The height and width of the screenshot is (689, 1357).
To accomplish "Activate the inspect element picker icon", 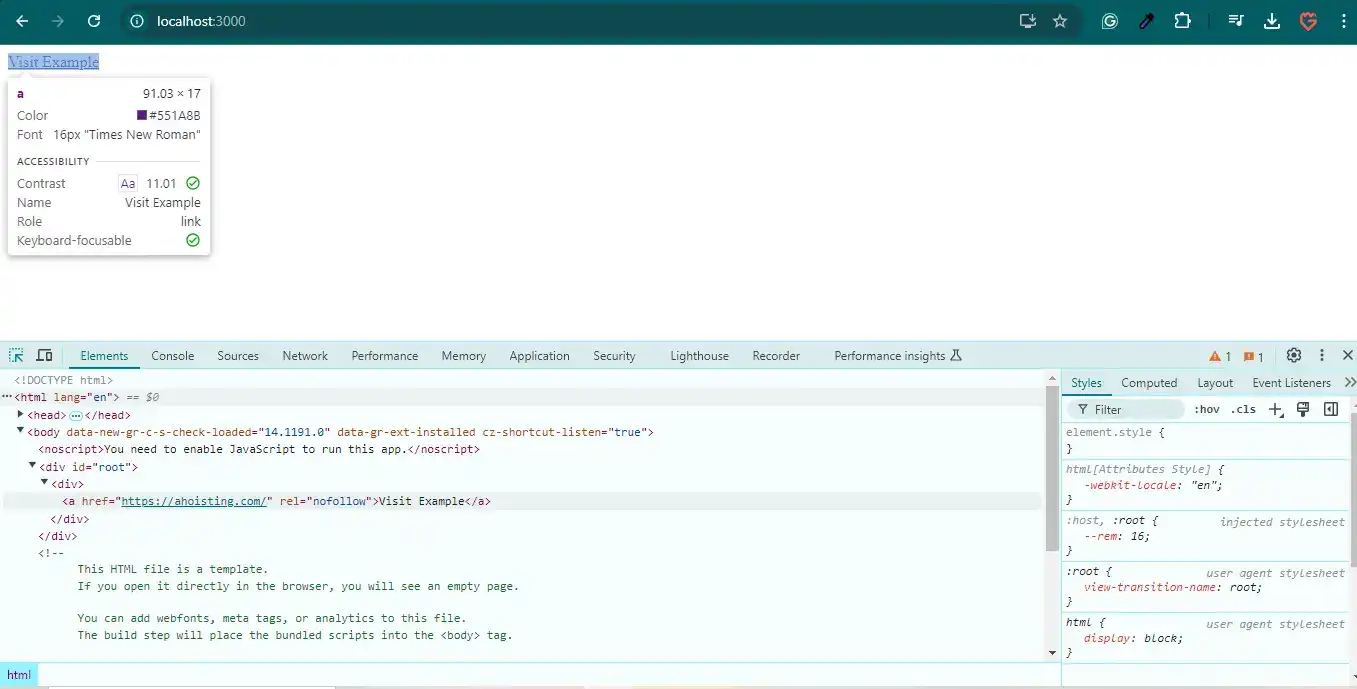I will point(17,356).
